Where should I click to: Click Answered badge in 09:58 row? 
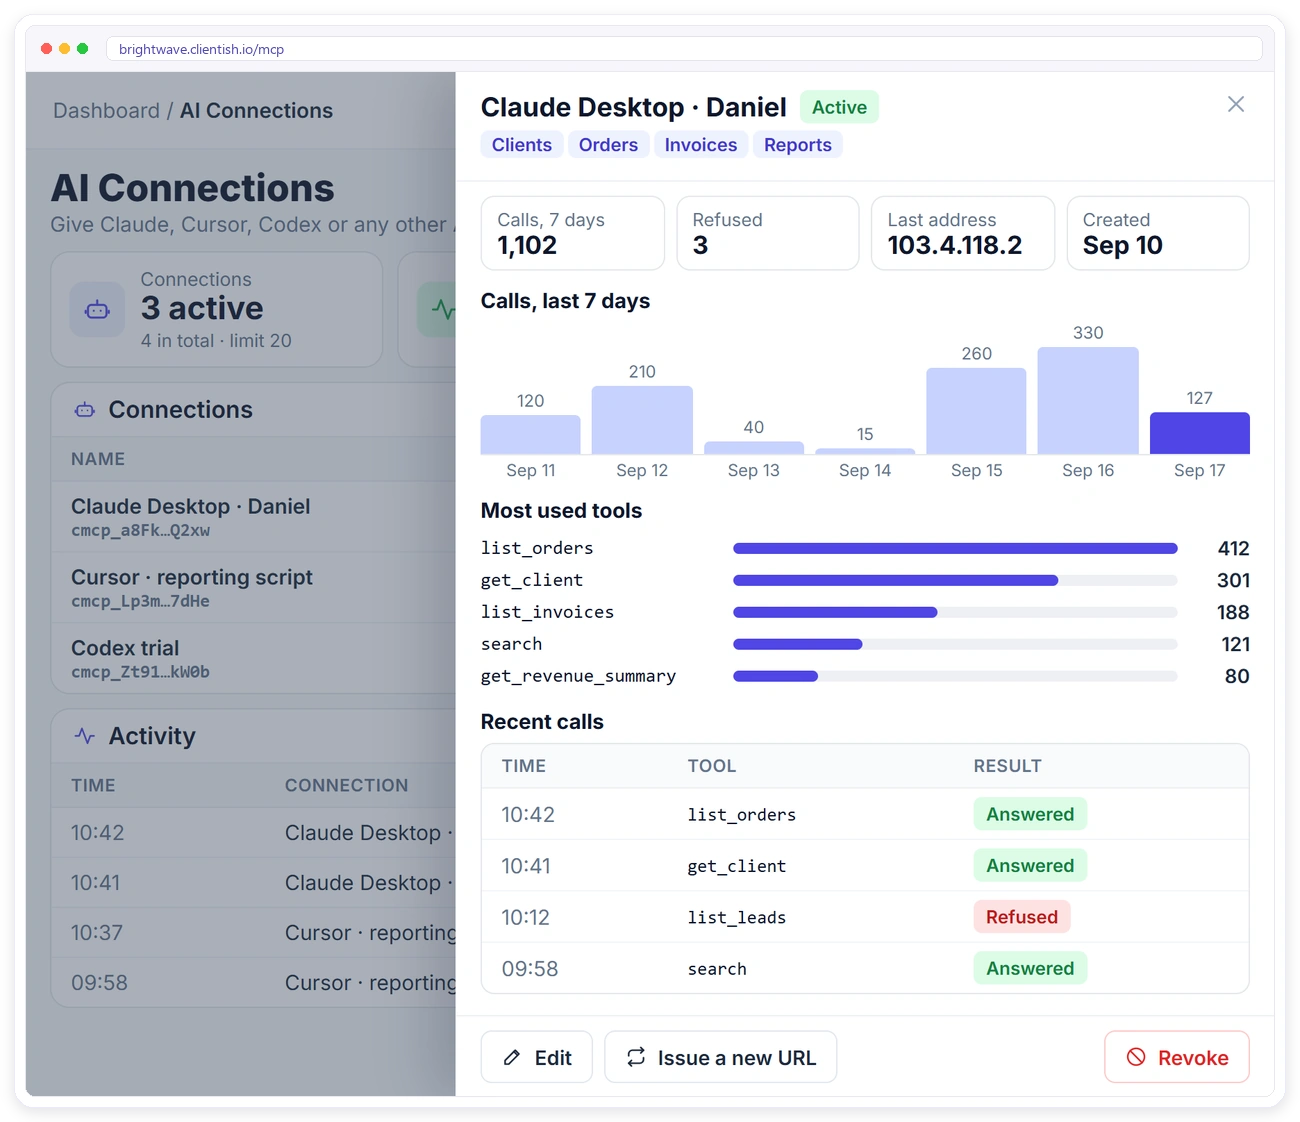(1030, 968)
